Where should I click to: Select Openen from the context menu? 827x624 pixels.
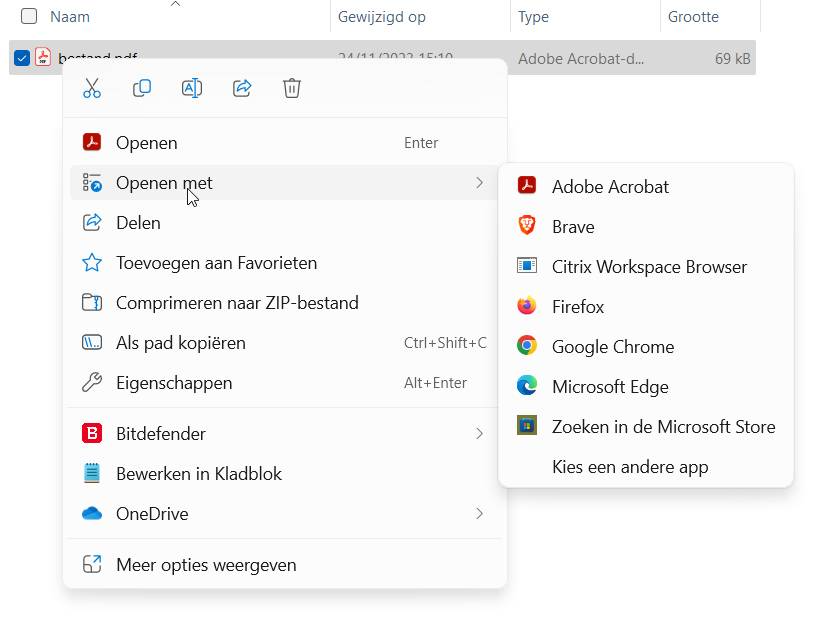pyautogui.click(x=285, y=142)
